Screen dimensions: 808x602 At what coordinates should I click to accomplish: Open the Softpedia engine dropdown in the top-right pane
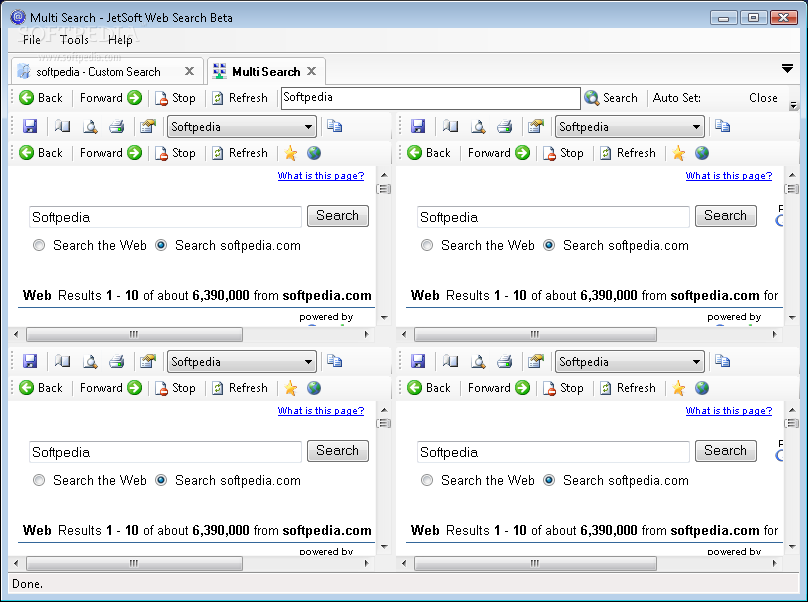click(x=630, y=127)
